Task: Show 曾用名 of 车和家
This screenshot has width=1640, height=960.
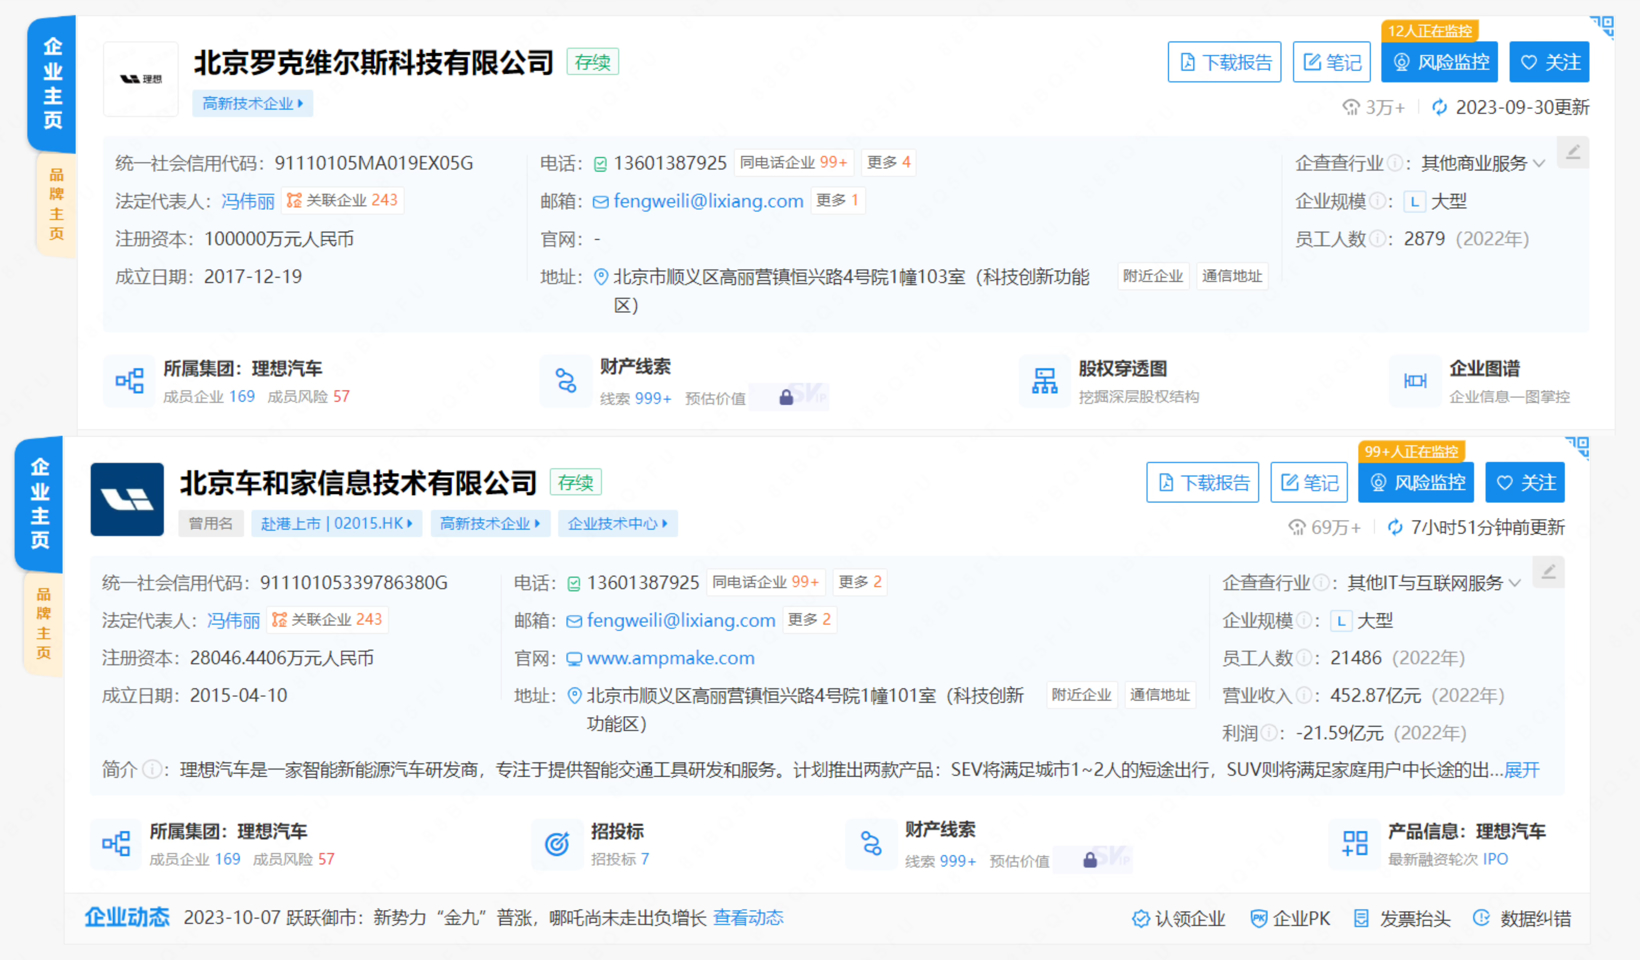Action: pyautogui.click(x=211, y=523)
